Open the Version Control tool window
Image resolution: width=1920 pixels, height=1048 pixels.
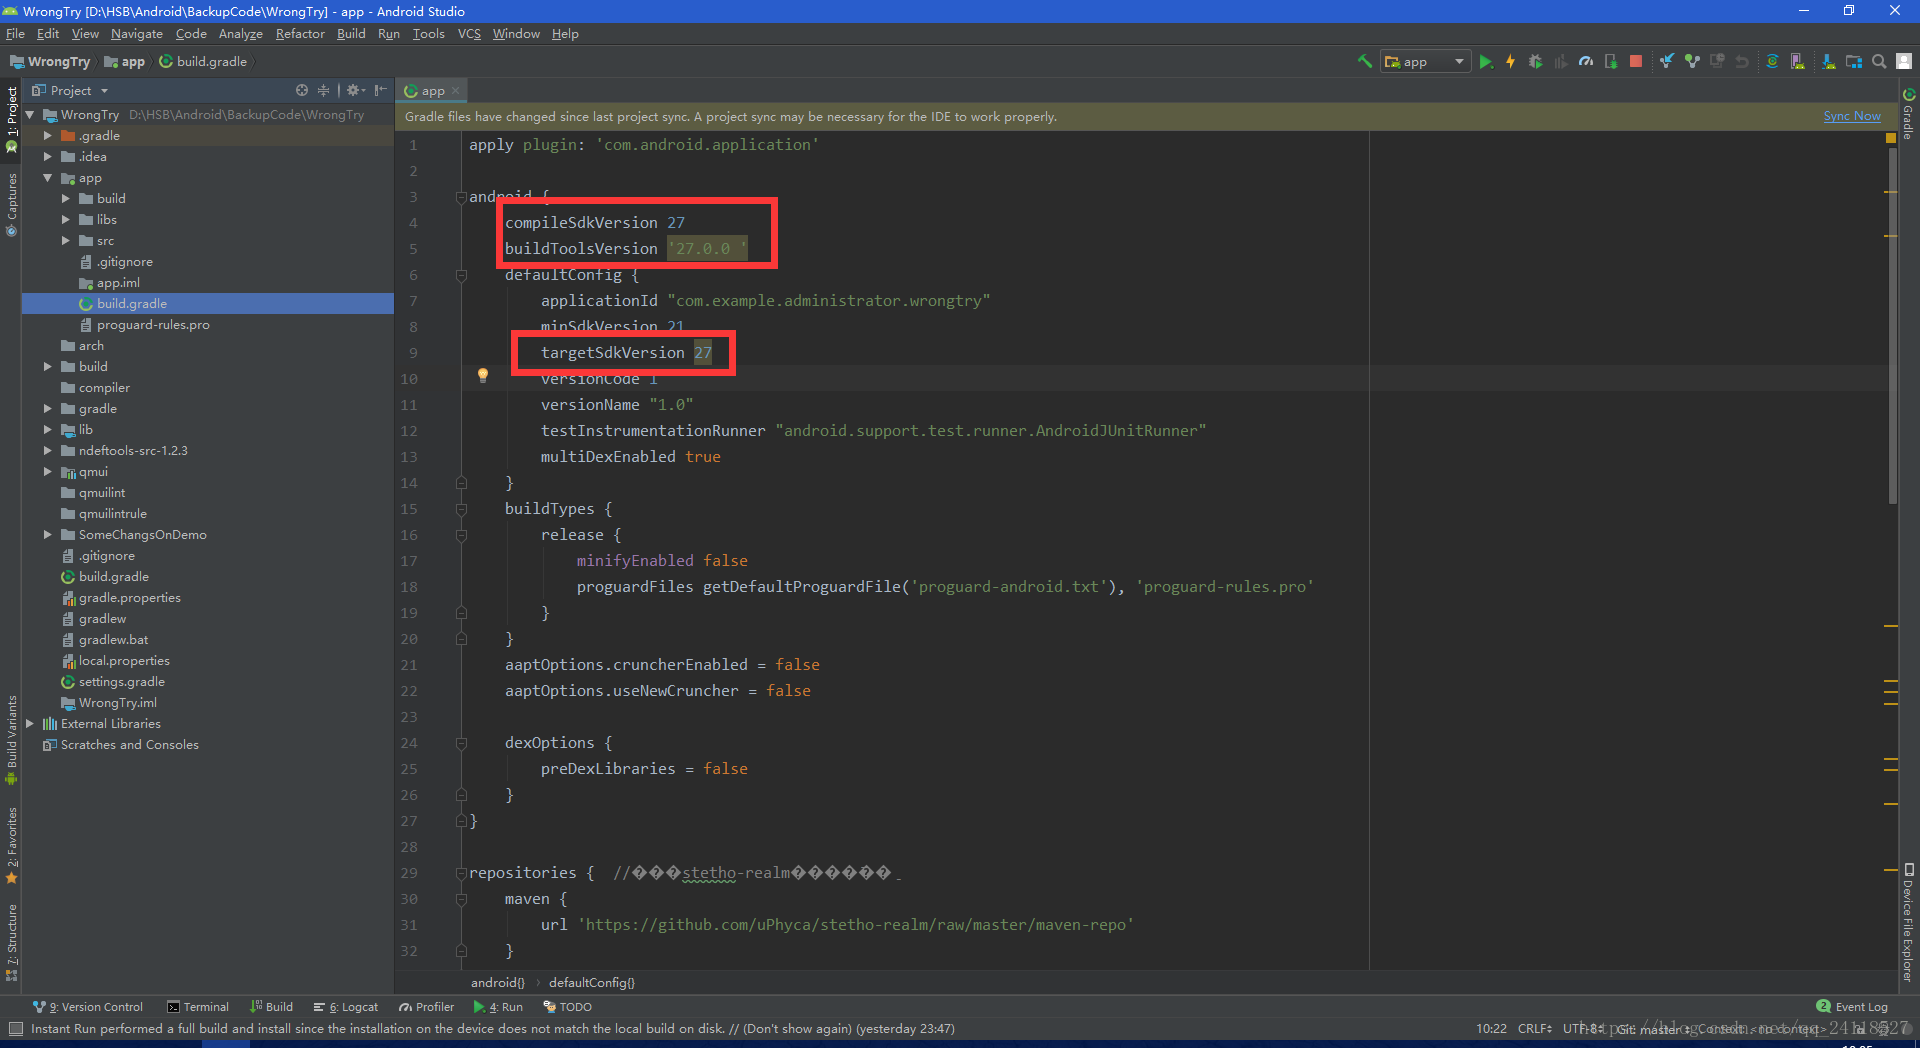(88, 1007)
